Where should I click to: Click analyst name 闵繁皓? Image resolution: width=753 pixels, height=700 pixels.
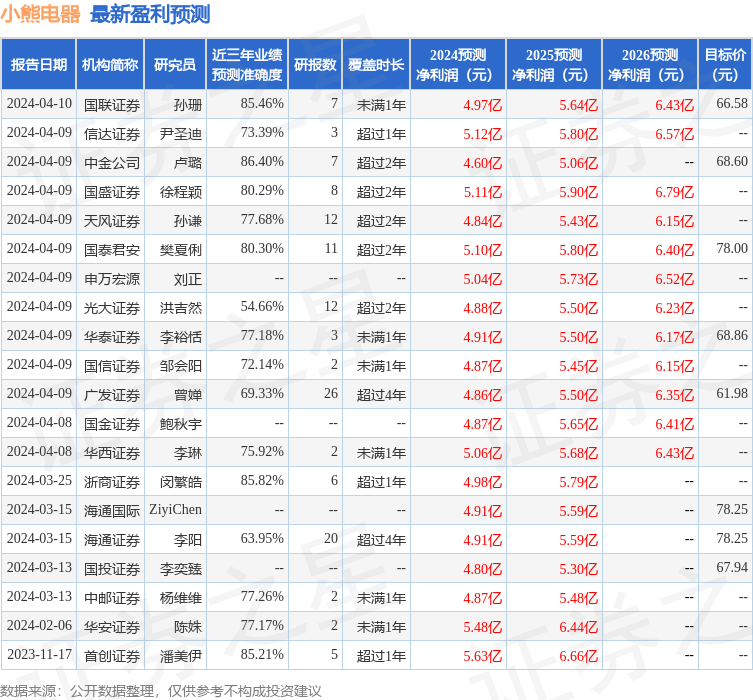(181, 482)
